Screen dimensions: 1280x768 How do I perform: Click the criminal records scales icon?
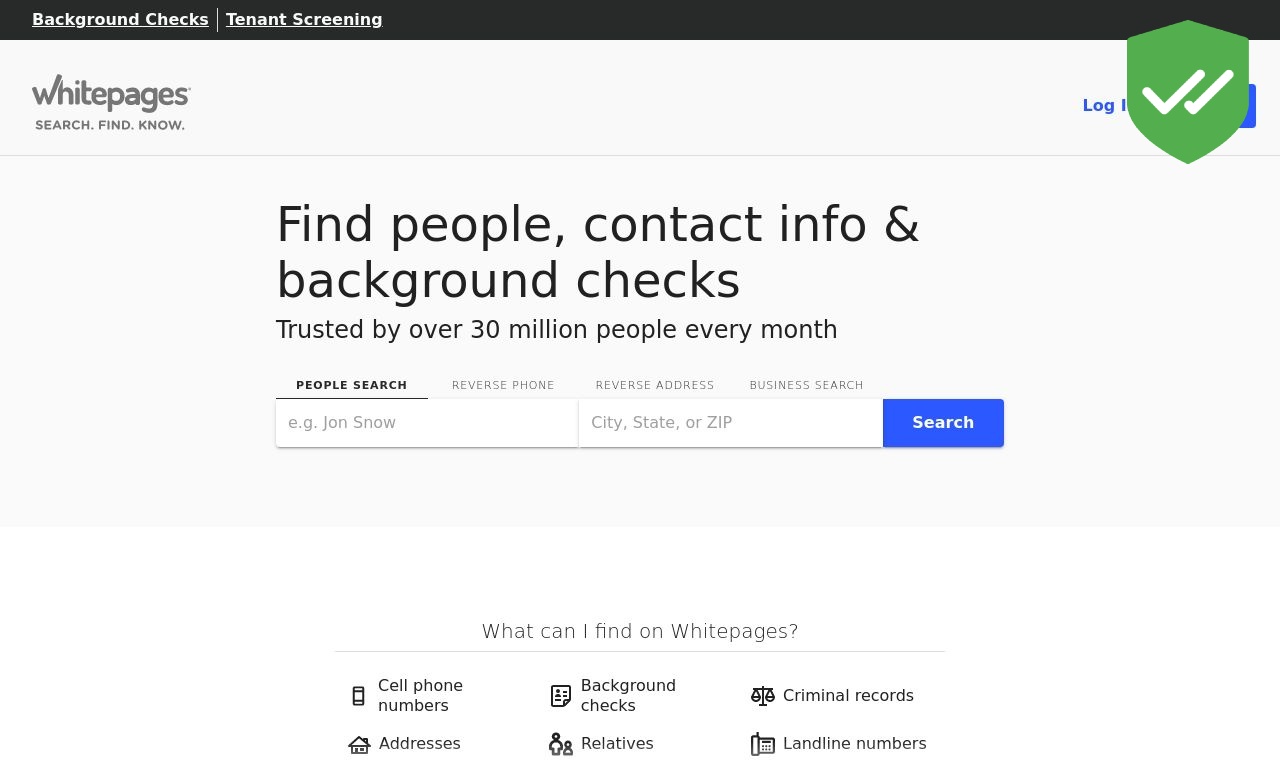tap(763, 696)
